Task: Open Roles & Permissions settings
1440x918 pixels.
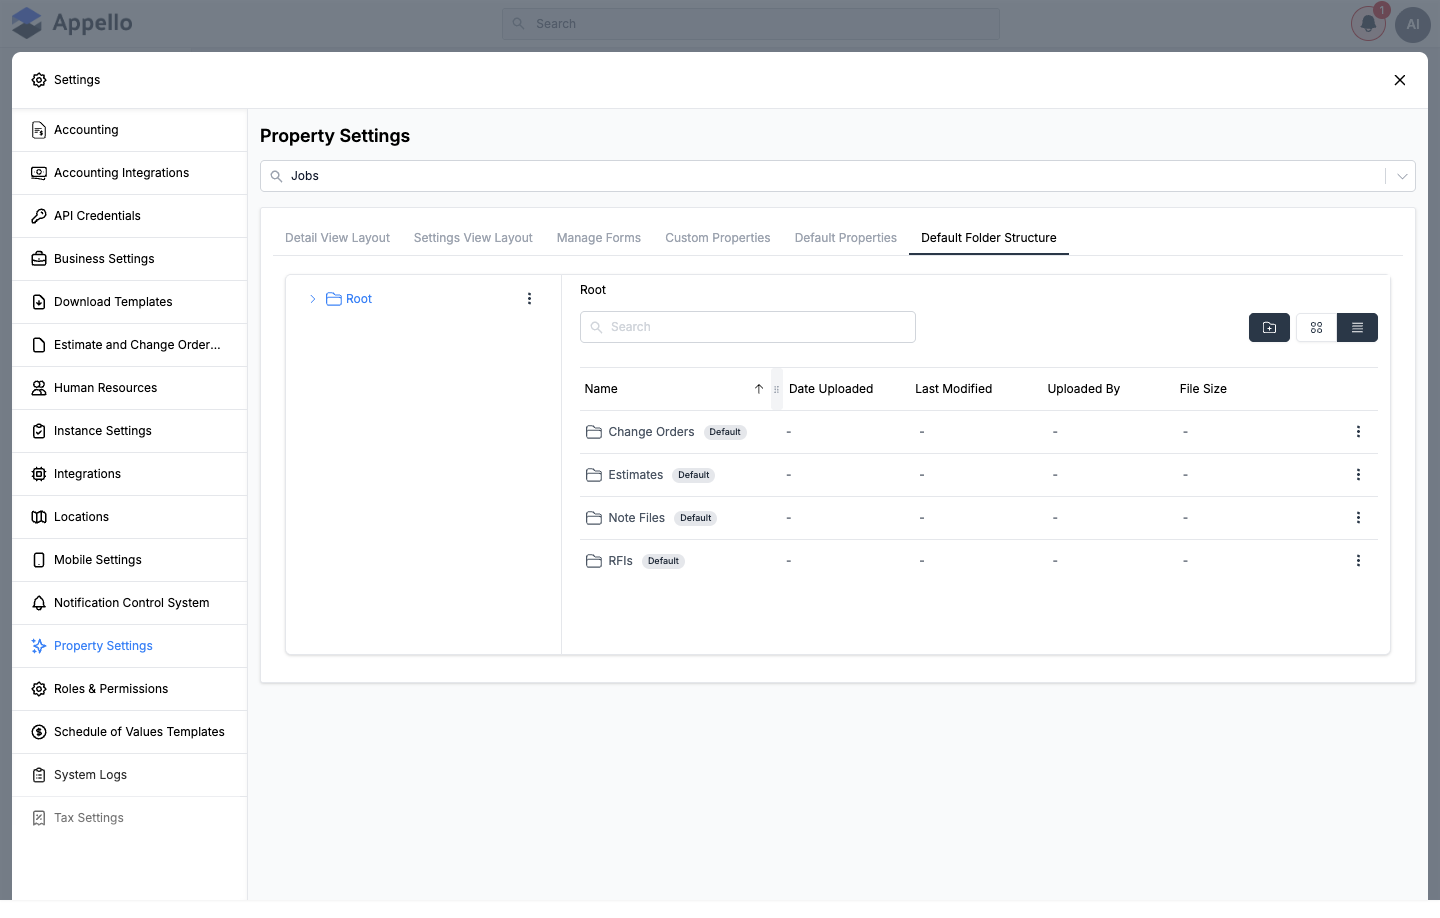Action: pos(130,689)
